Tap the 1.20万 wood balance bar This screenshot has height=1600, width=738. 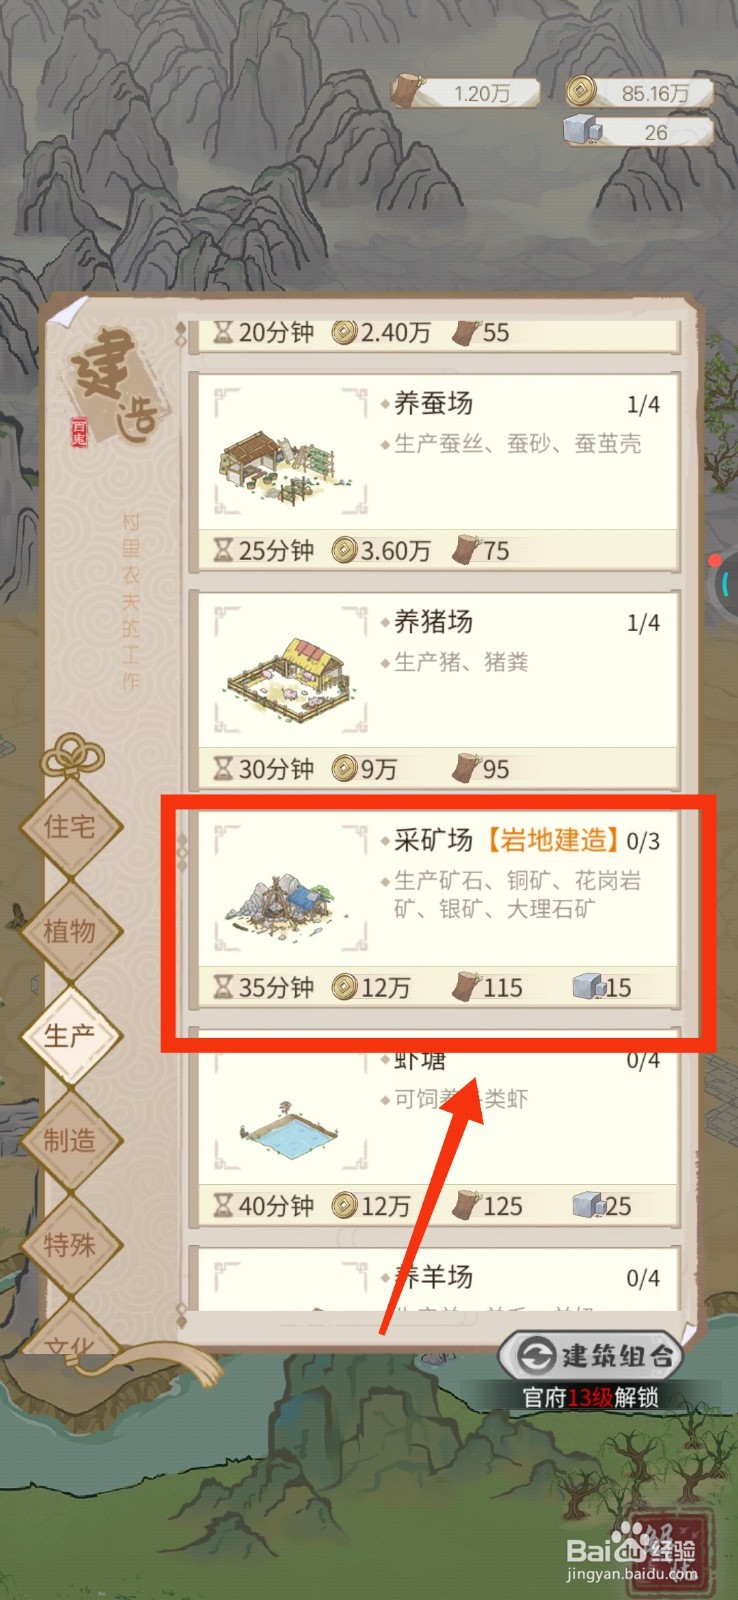[x=466, y=93]
